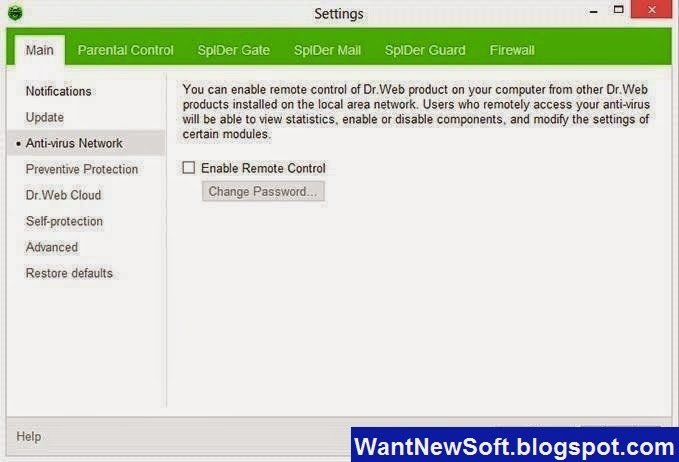679x462 pixels.
Task: Open the Self-protection section
Action: coord(64,221)
